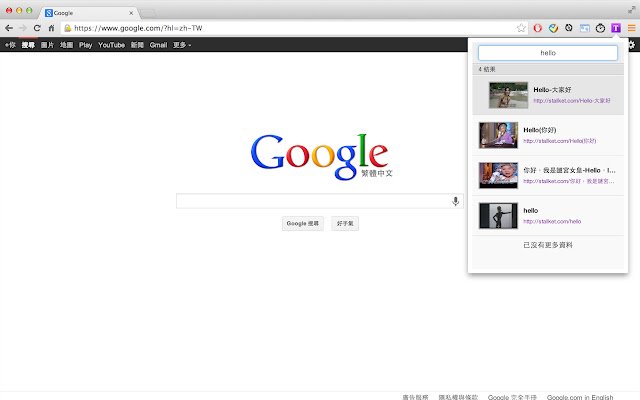
Task: Open the Hello(你好) result thumbnail
Action: click(498, 135)
